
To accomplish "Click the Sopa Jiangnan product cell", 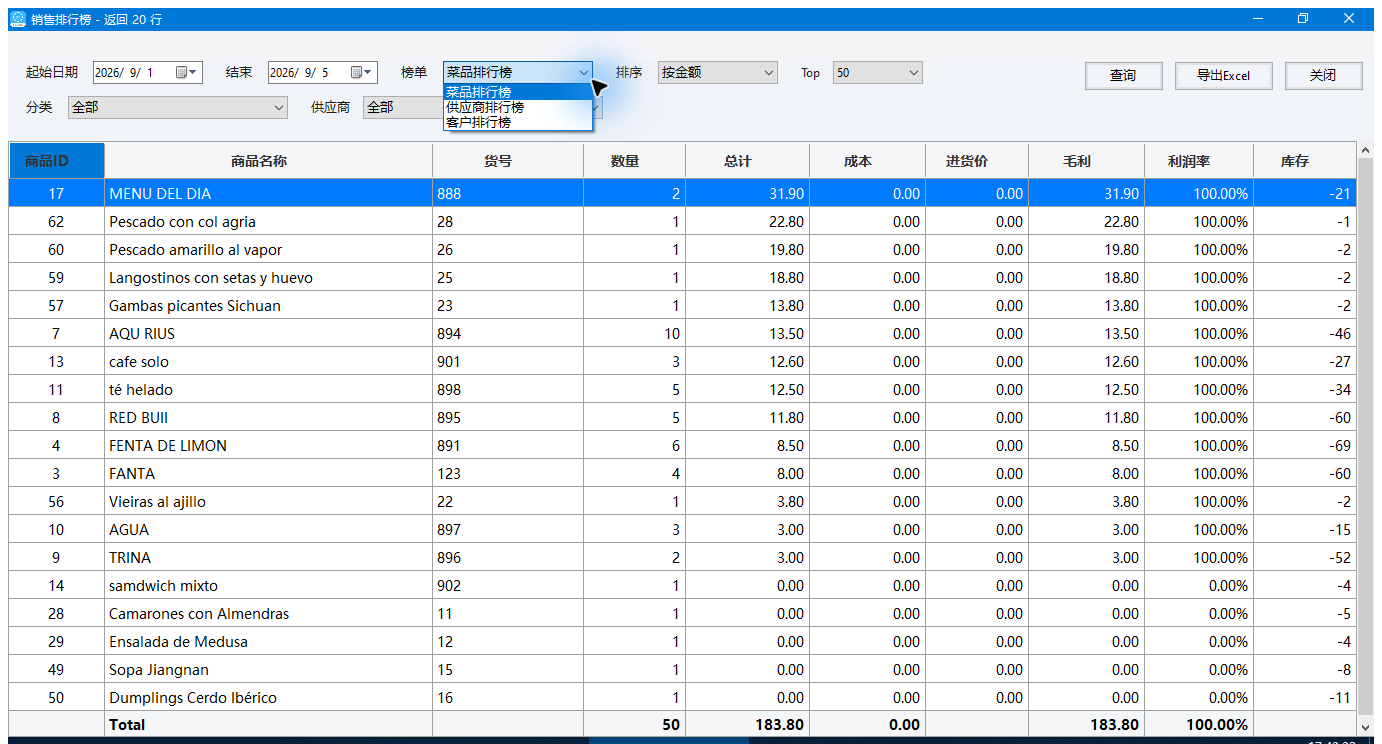I will coord(268,670).
